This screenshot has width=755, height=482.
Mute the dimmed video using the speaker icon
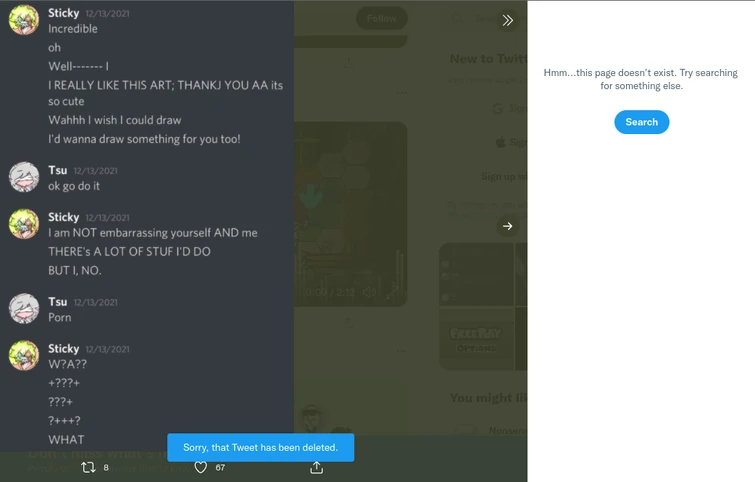369,292
